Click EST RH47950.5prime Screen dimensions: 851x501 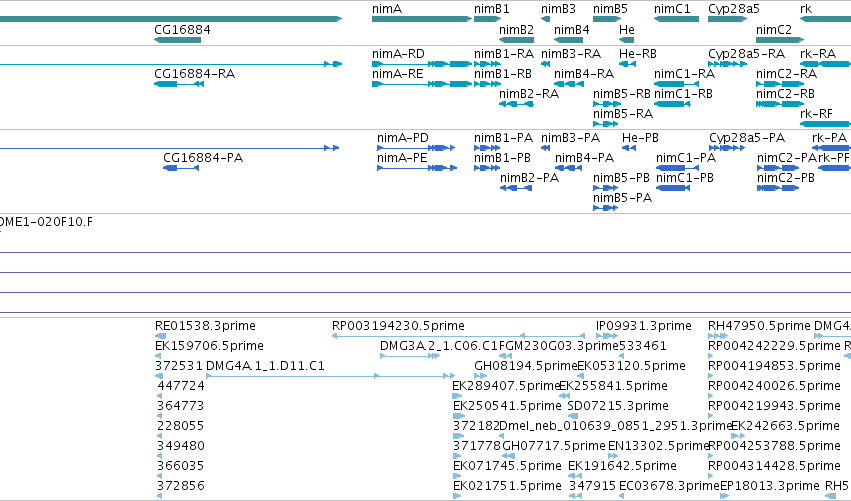(718, 336)
